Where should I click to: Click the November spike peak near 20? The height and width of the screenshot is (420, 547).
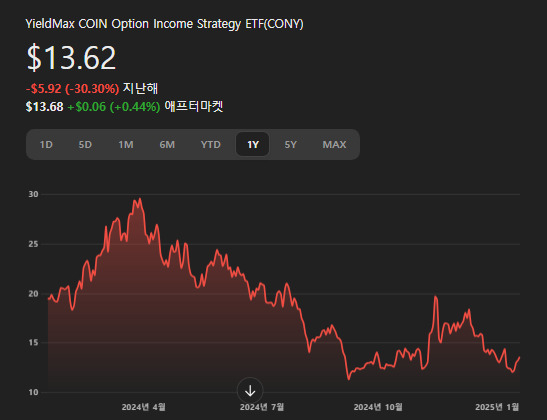click(435, 297)
